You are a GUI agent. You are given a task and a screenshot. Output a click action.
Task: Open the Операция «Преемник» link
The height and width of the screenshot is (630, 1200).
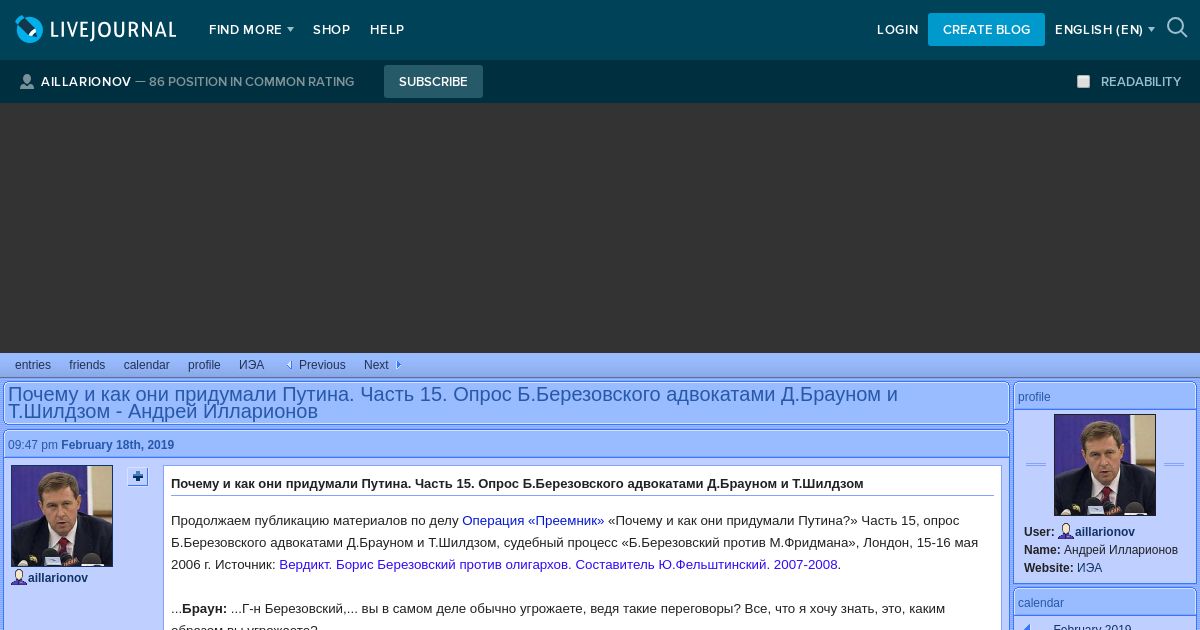click(533, 520)
